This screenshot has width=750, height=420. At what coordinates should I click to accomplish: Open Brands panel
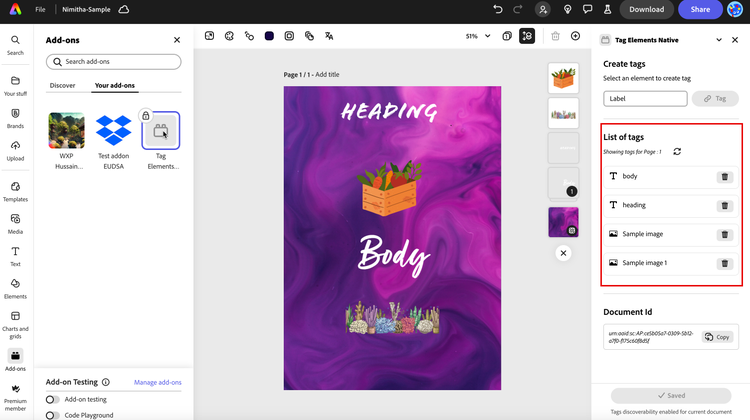click(x=15, y=118)
